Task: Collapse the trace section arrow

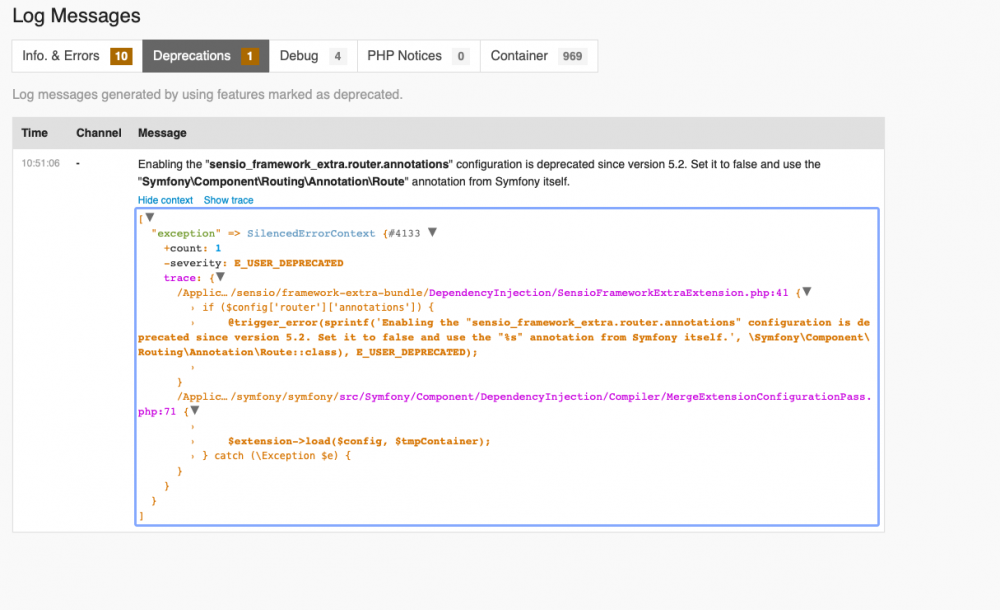Action: click(x=219, y=277)
